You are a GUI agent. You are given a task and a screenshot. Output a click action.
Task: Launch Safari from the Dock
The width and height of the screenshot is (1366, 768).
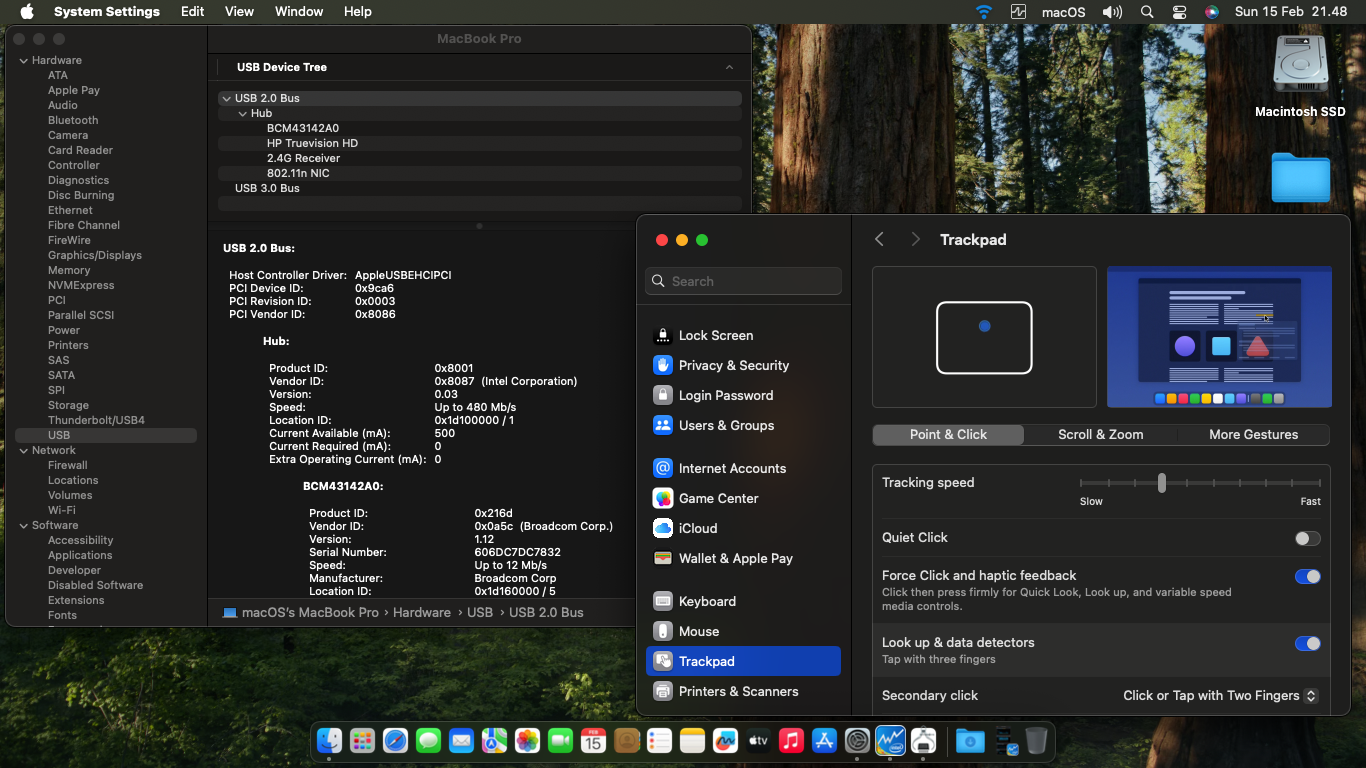(395, 740)
